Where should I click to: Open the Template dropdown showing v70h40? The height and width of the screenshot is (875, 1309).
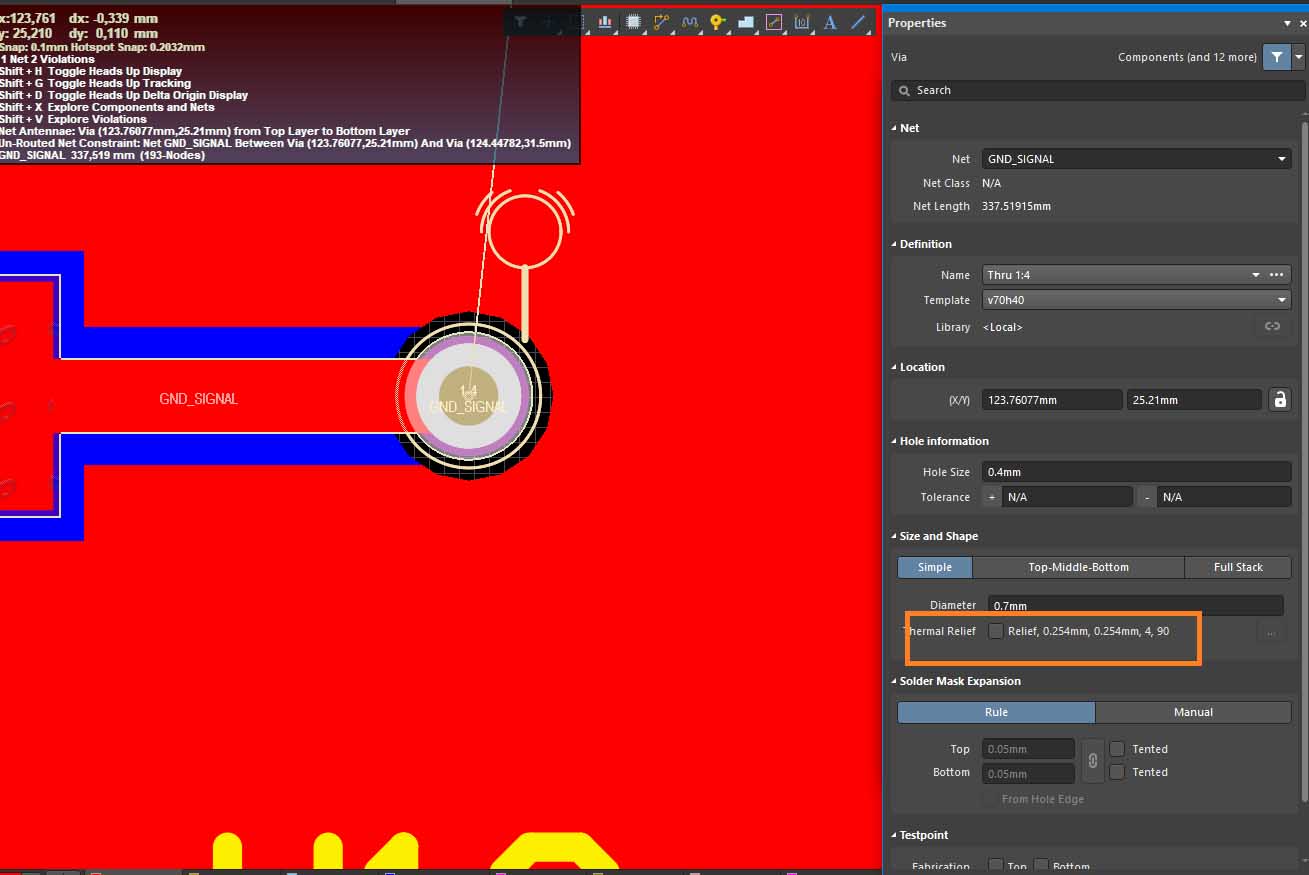tap(1136, 300)
